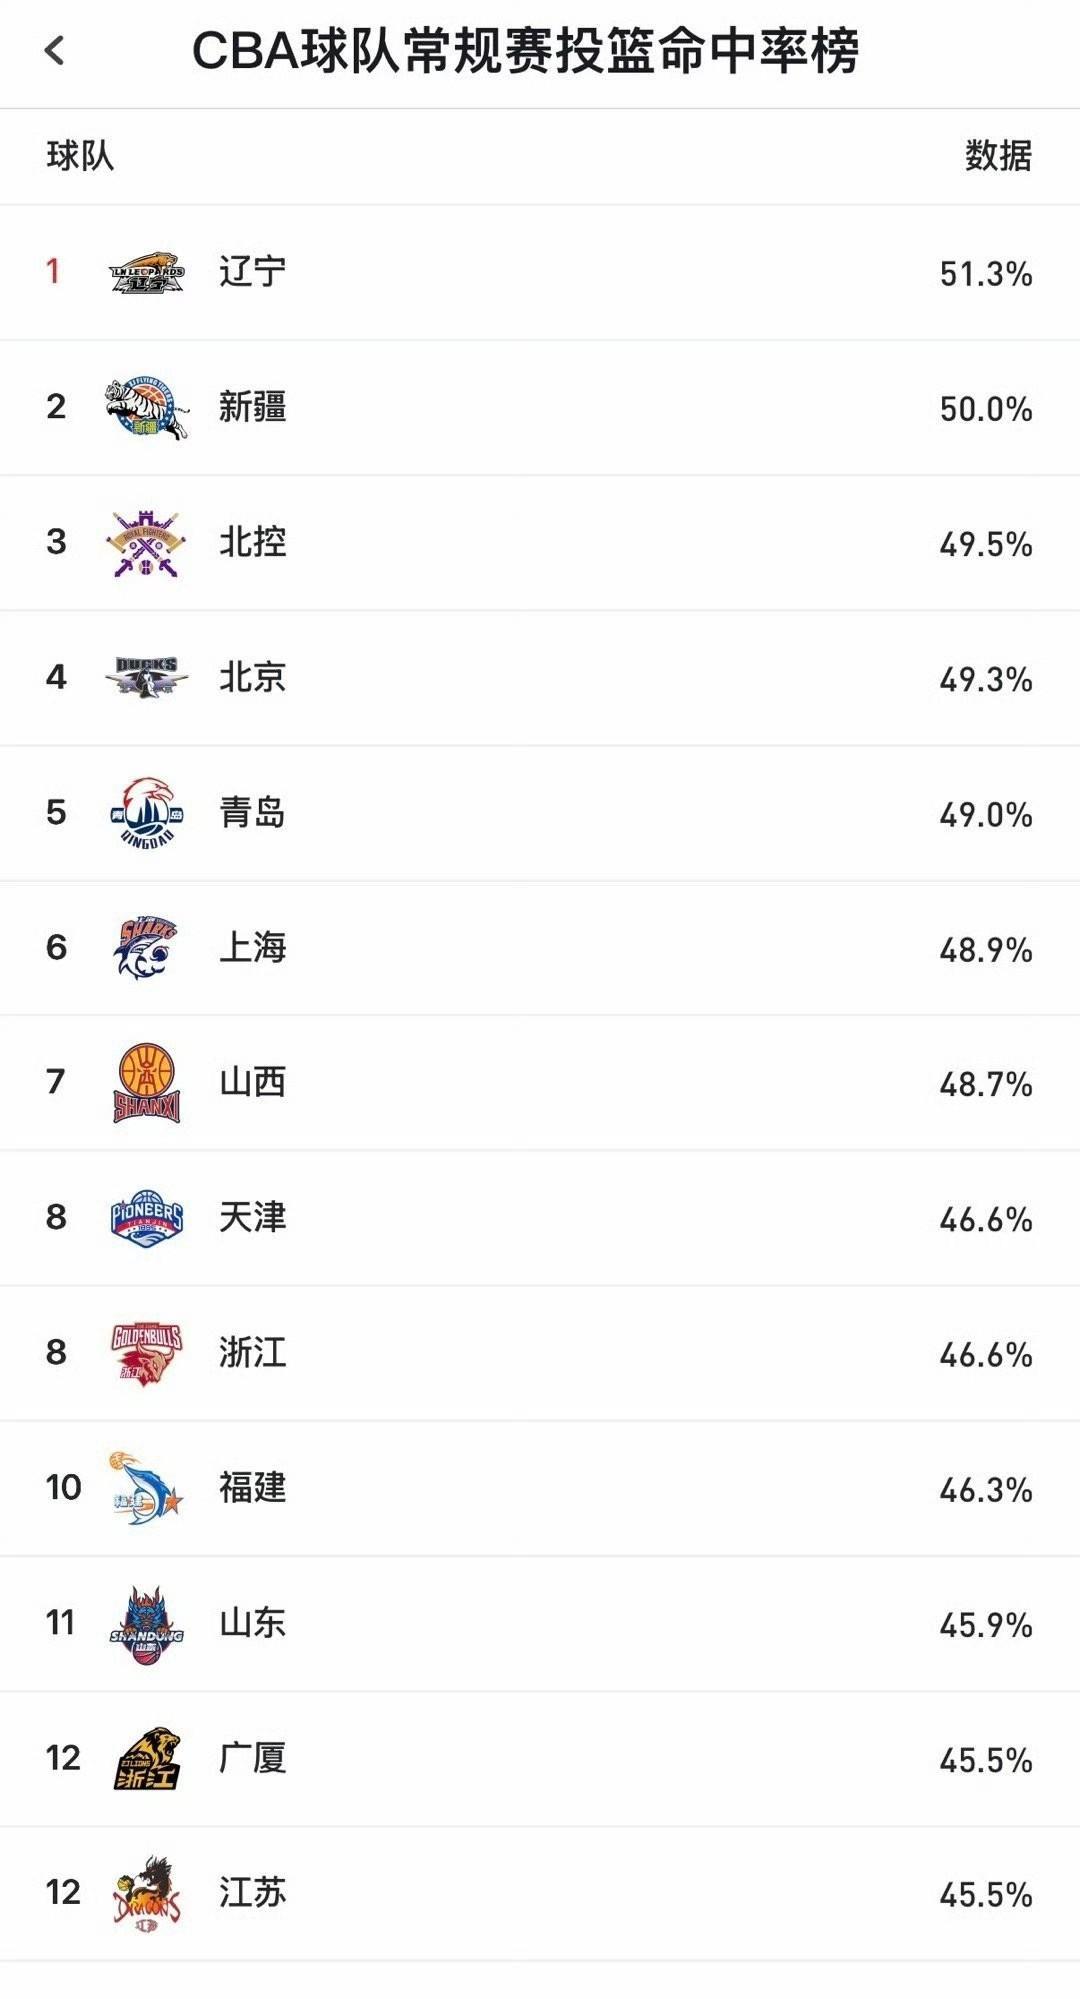Click the 数据 column header

[x=997, y=156]
